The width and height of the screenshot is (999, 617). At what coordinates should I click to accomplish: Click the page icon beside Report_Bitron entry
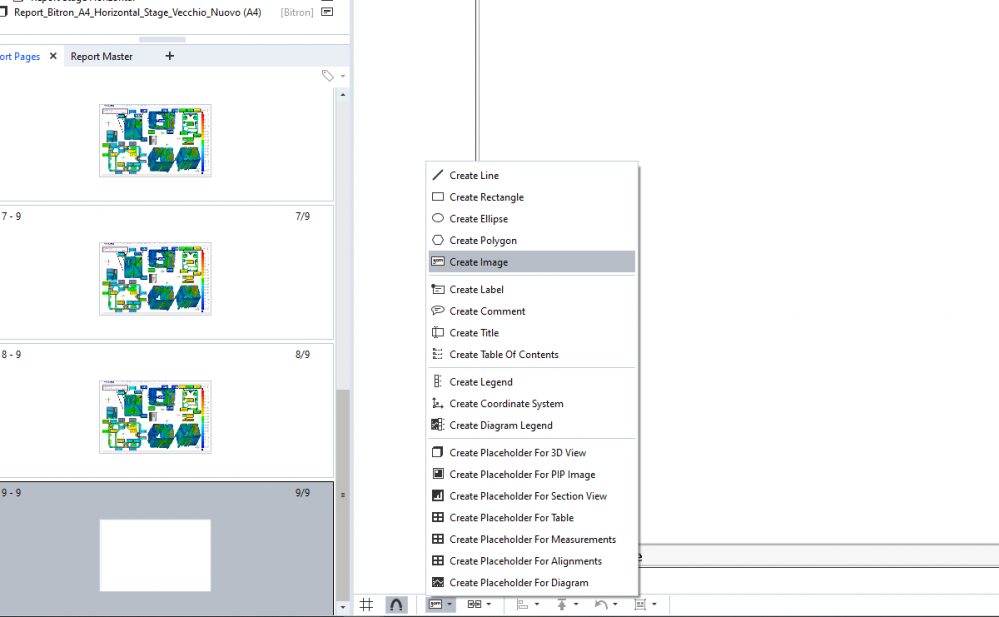[x=7, y=11]
